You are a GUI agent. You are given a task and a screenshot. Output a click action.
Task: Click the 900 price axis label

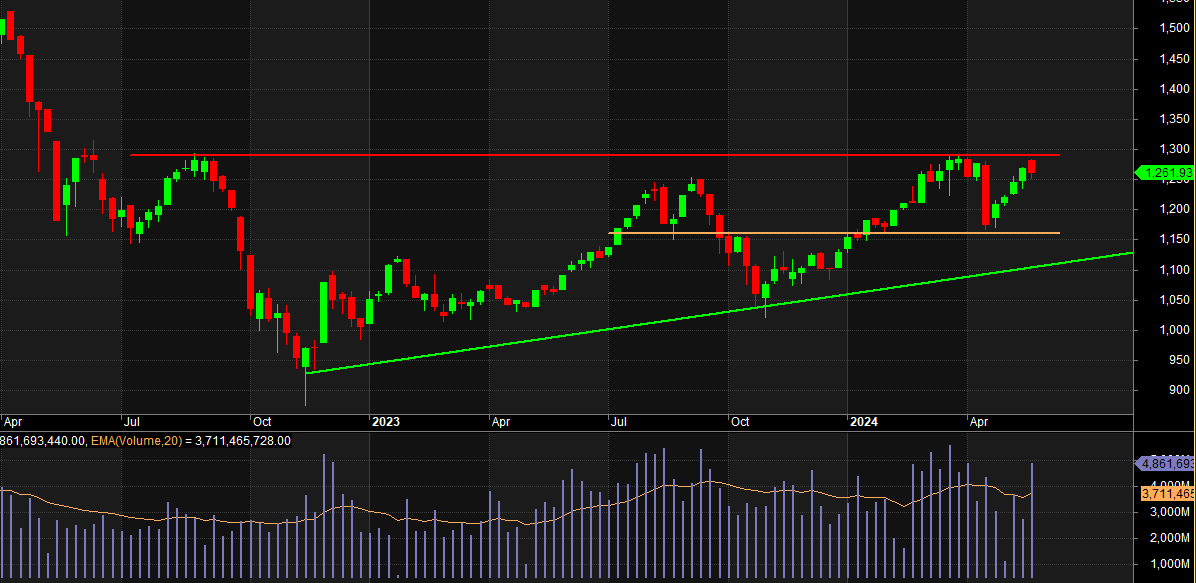coord(1179,391)
